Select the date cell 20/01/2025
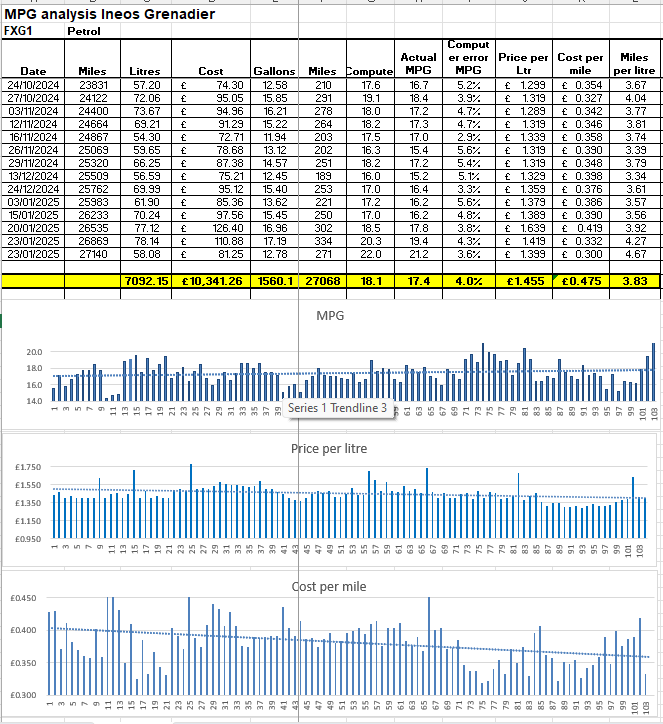This screenshot has width=663, height=724. pyautogui.click(x=33, y=228)
